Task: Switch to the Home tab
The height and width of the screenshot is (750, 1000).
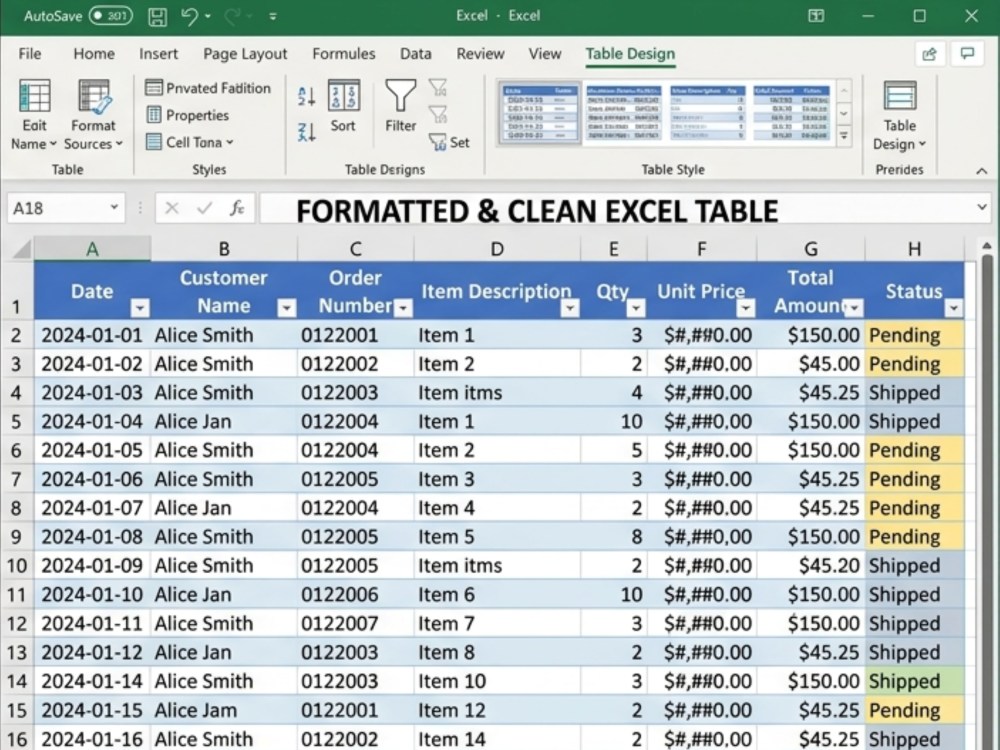Action: tap(94, 54)
